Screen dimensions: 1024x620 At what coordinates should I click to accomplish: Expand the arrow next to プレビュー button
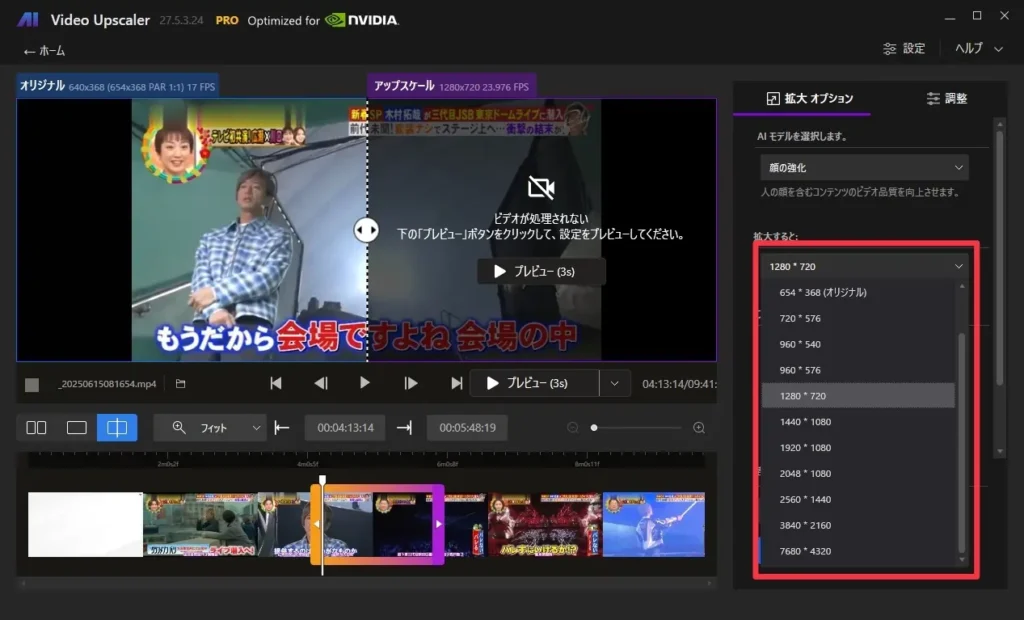pyautogui.click(x=615, y=383)
